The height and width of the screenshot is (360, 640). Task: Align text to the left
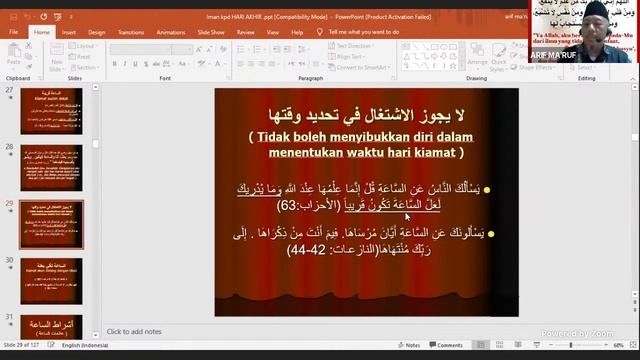[x=240, y=64]
